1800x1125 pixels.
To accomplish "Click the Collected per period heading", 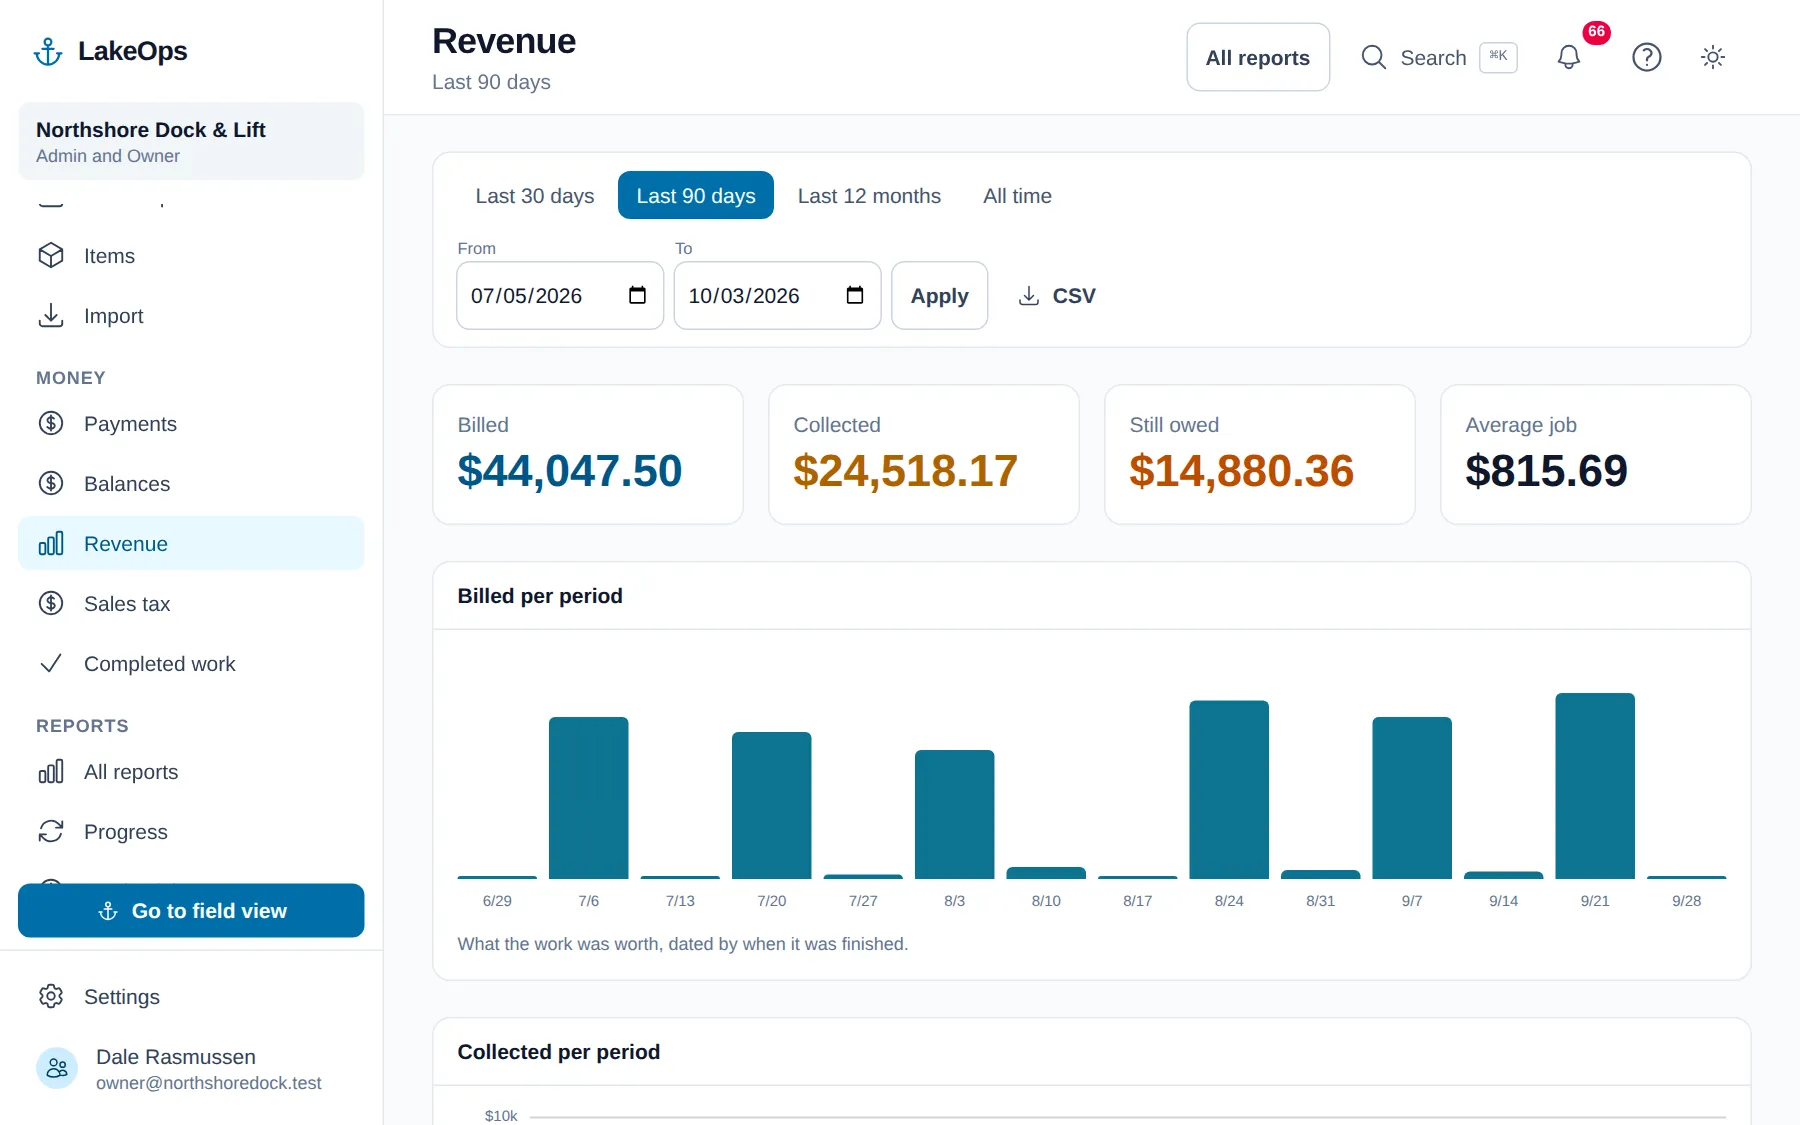I will [x=559, y=1052].
